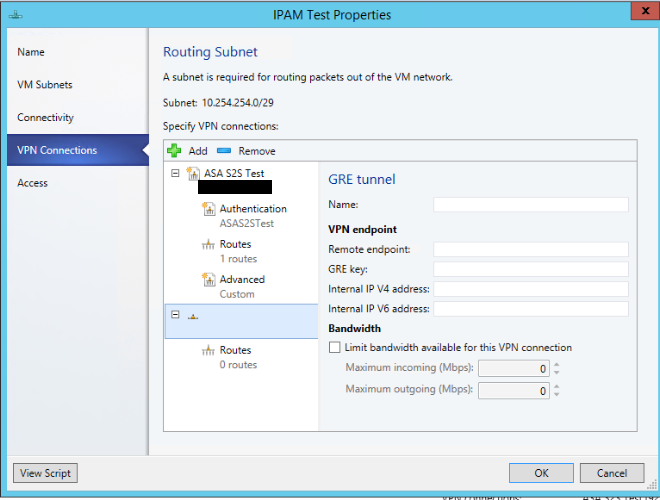Image resolution: width=660 pixels, height=500 pixels.
Task: Click the green Add plus icon
Action: (174, 151)
